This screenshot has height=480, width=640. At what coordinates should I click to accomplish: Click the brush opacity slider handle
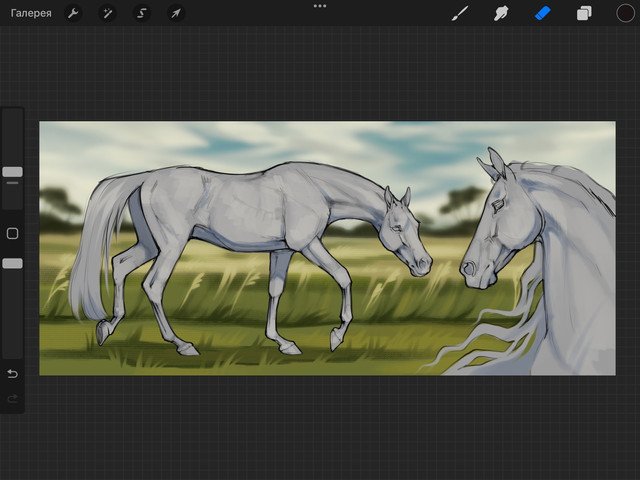tap(12, 263)
